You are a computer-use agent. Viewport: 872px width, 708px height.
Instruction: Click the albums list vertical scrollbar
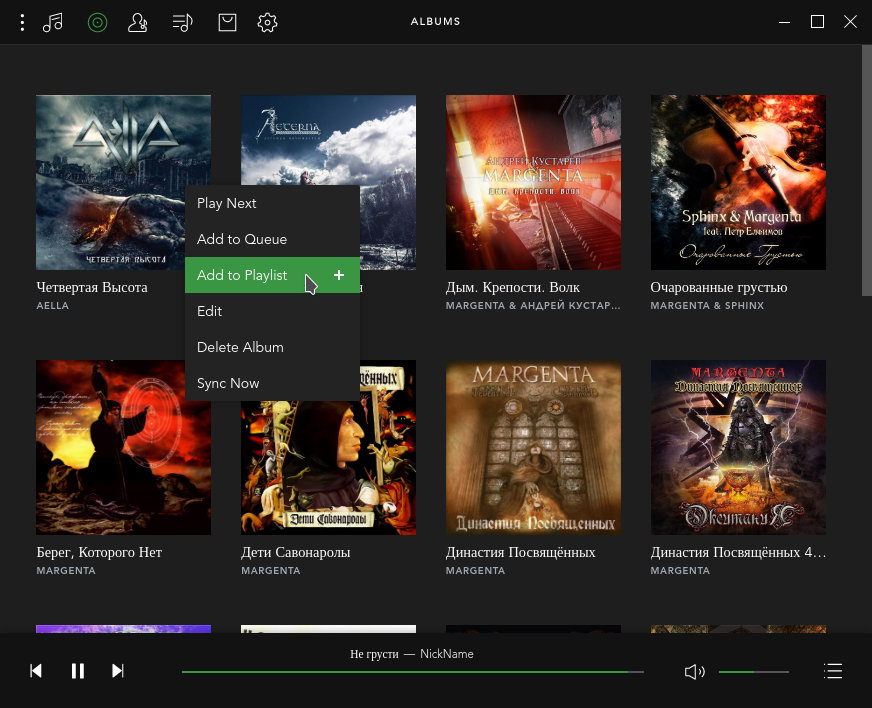pyautogui.click(x=866, y=170)
